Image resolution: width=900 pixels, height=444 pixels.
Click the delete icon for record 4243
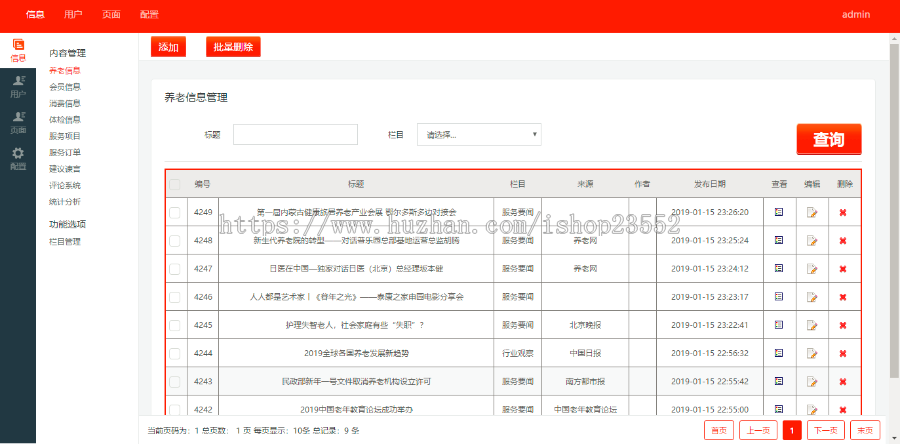click(x=842, y=381)
